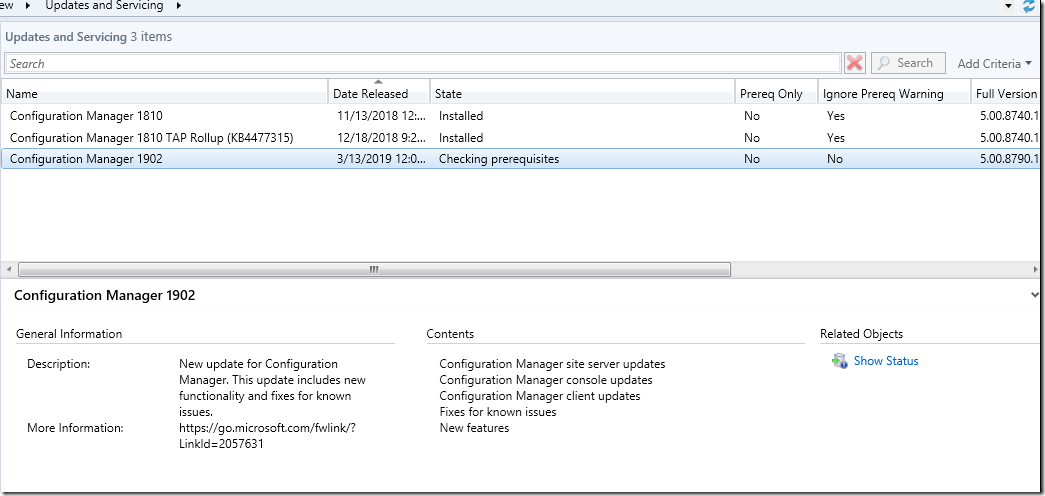Open the Show Status link
Image resolution: width=1045 pixels, height=496 pixels.
(x=886, y=361)
